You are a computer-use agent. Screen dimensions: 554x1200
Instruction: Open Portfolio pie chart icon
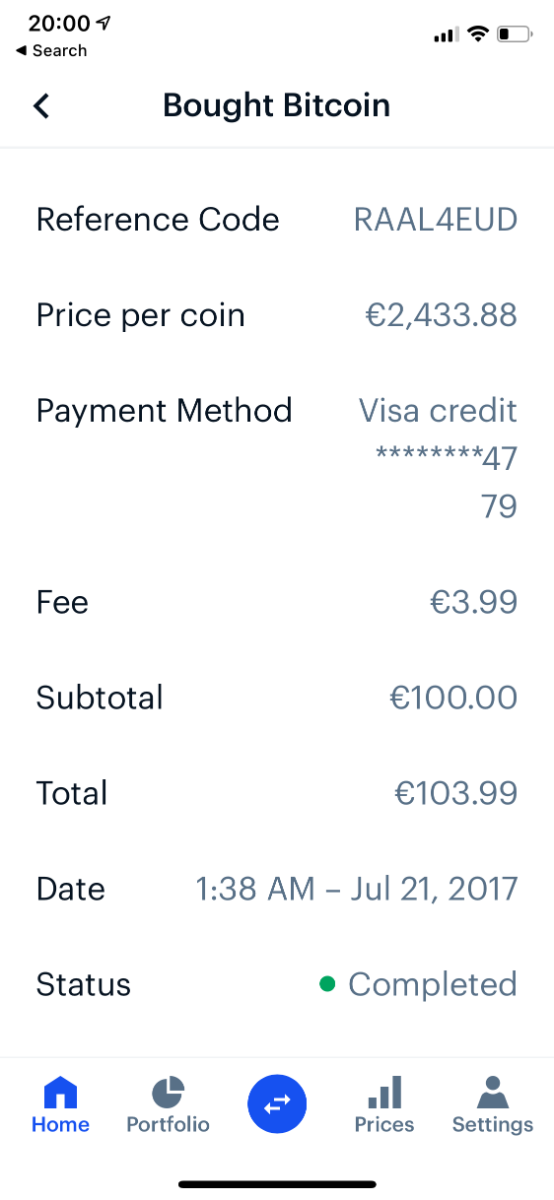tap(168, 1091)
